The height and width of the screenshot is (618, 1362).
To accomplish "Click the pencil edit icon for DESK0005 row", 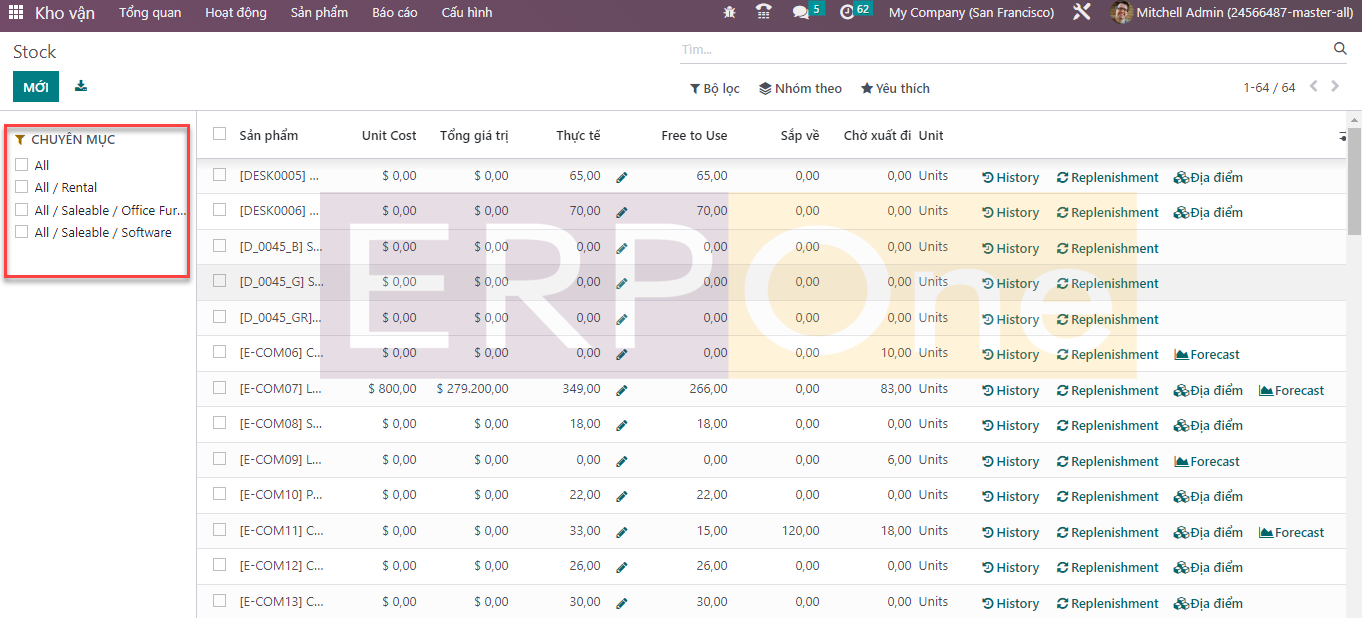I will (622, 177).
